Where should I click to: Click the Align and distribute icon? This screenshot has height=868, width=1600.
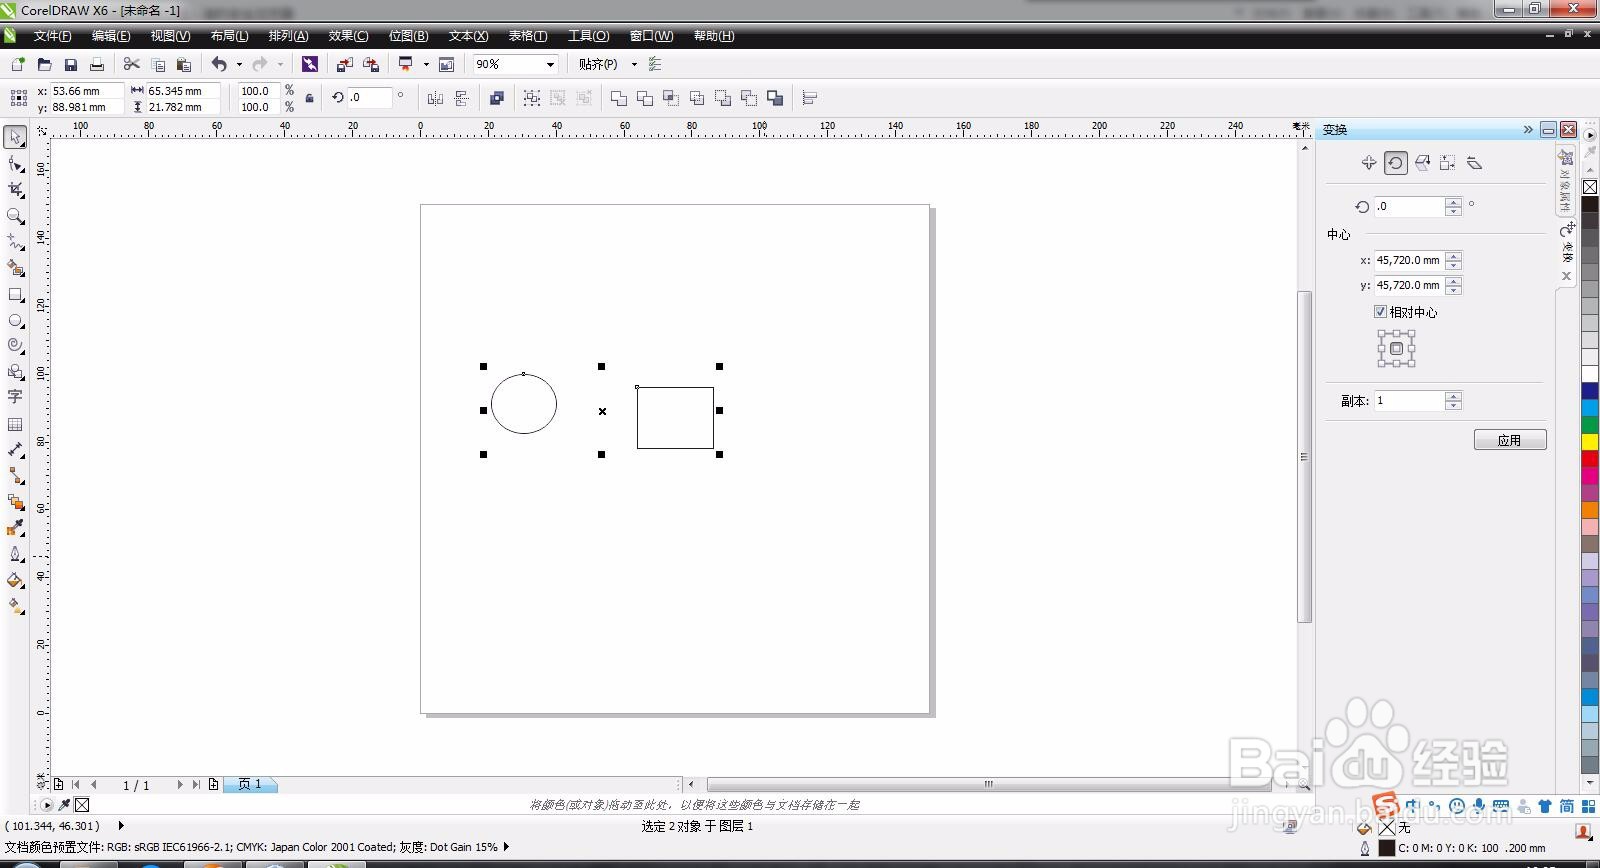tap(810, 98)
